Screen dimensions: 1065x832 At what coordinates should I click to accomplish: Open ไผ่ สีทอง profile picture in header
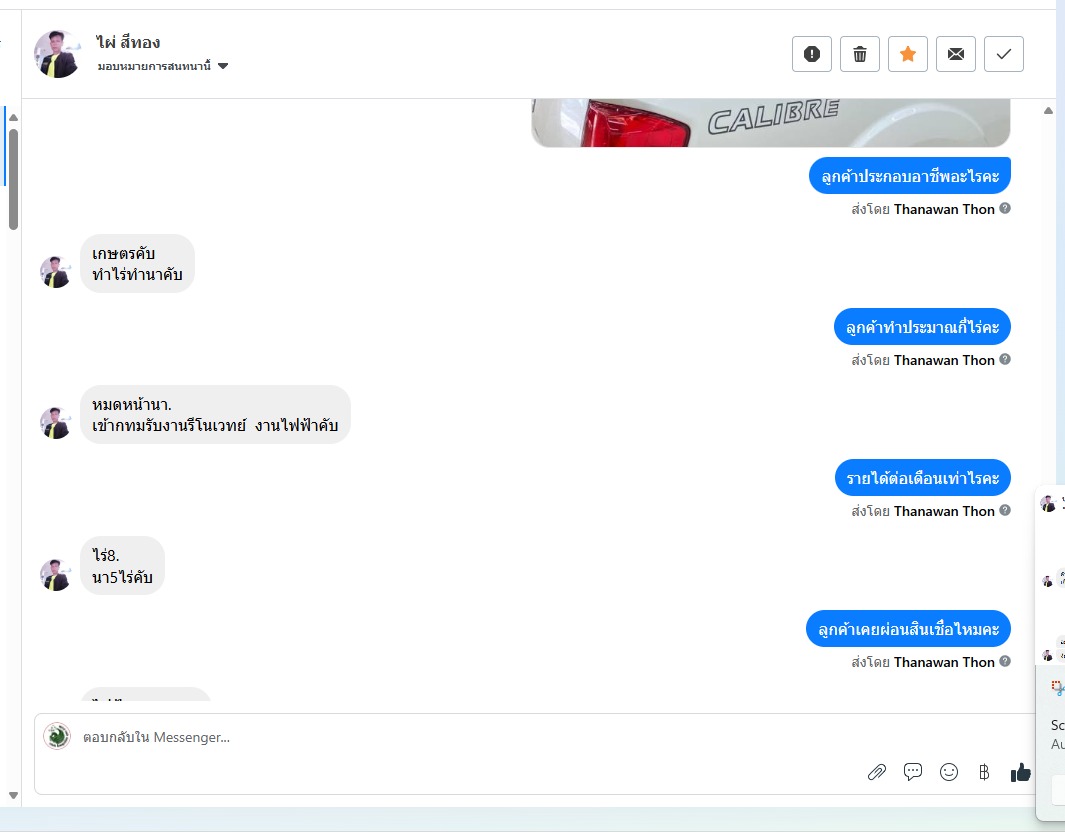click(x=57, y=54)
